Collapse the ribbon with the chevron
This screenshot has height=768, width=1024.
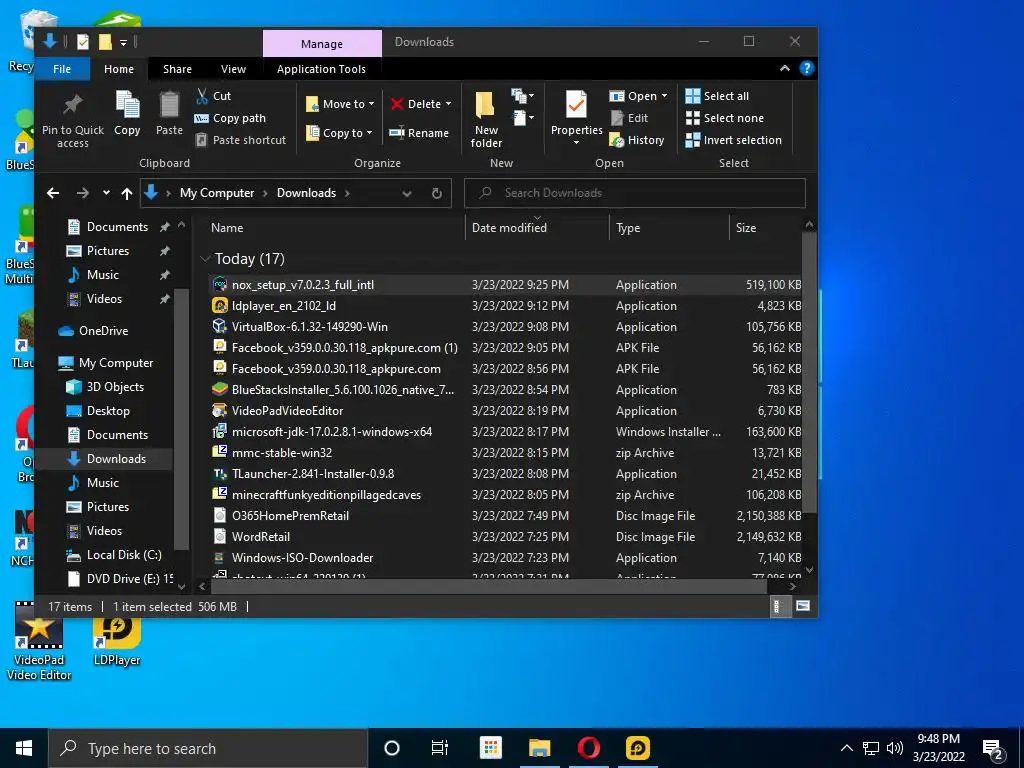(785, 69)
